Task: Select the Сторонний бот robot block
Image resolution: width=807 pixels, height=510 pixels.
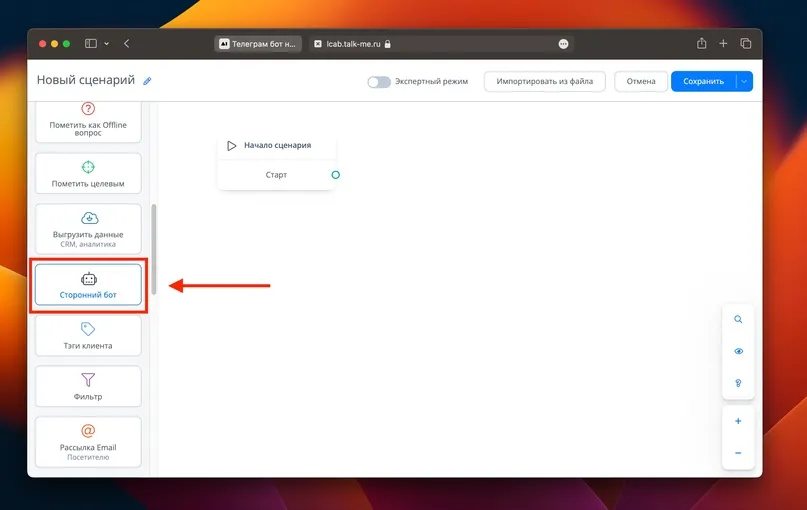Action: [x=88, y=285]
